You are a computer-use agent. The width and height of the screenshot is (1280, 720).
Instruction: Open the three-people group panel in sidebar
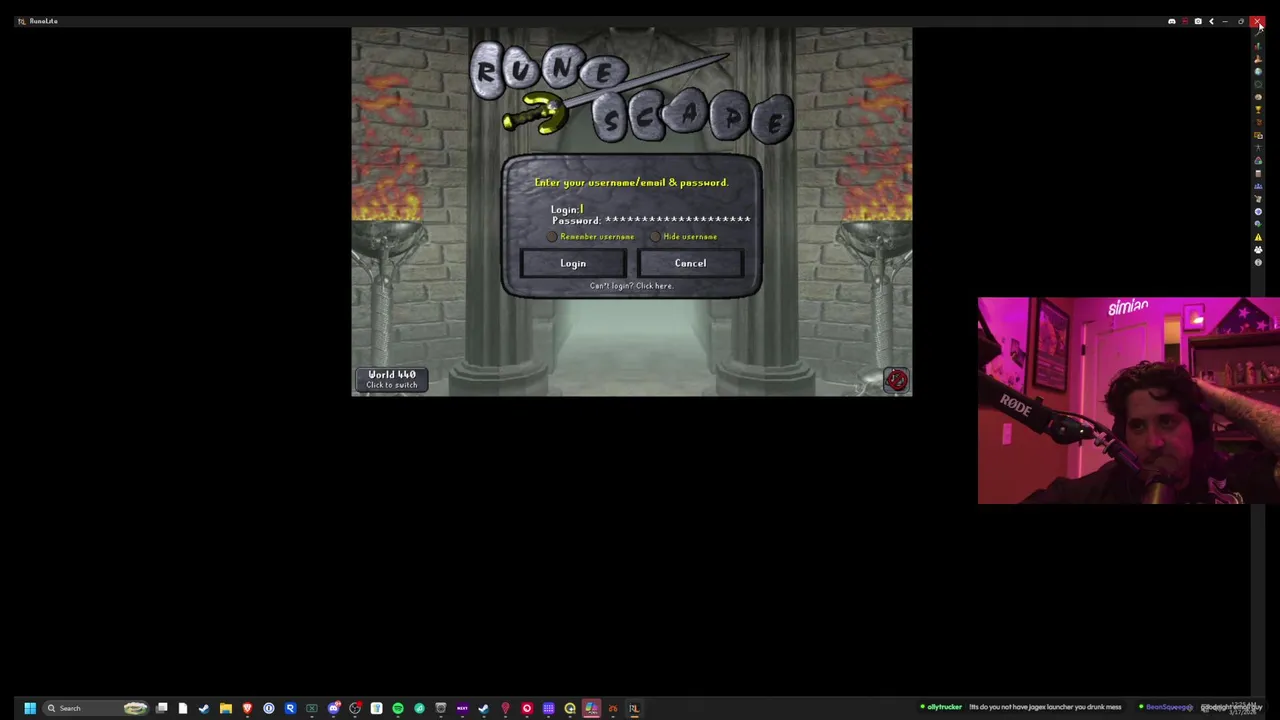point(1258,186)
